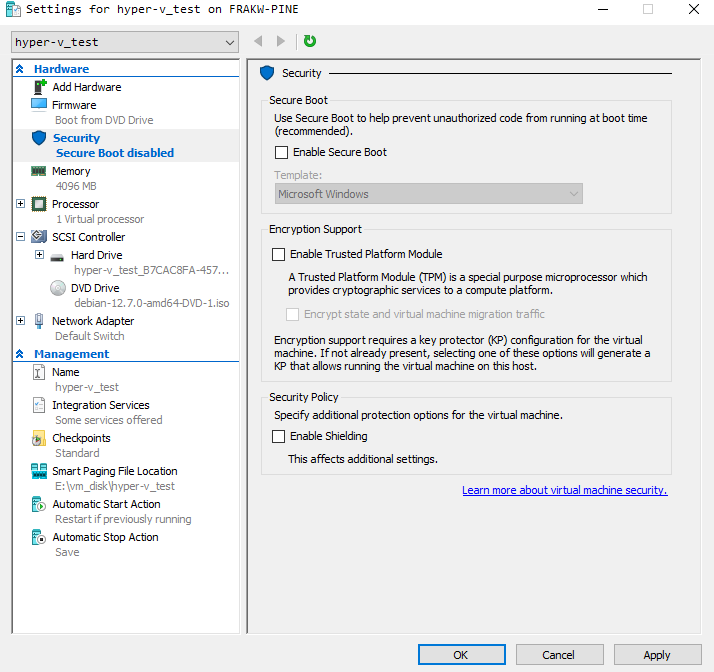Click the Processor chip icon
The width and height of the screenshot is (714, 672).
39,204
